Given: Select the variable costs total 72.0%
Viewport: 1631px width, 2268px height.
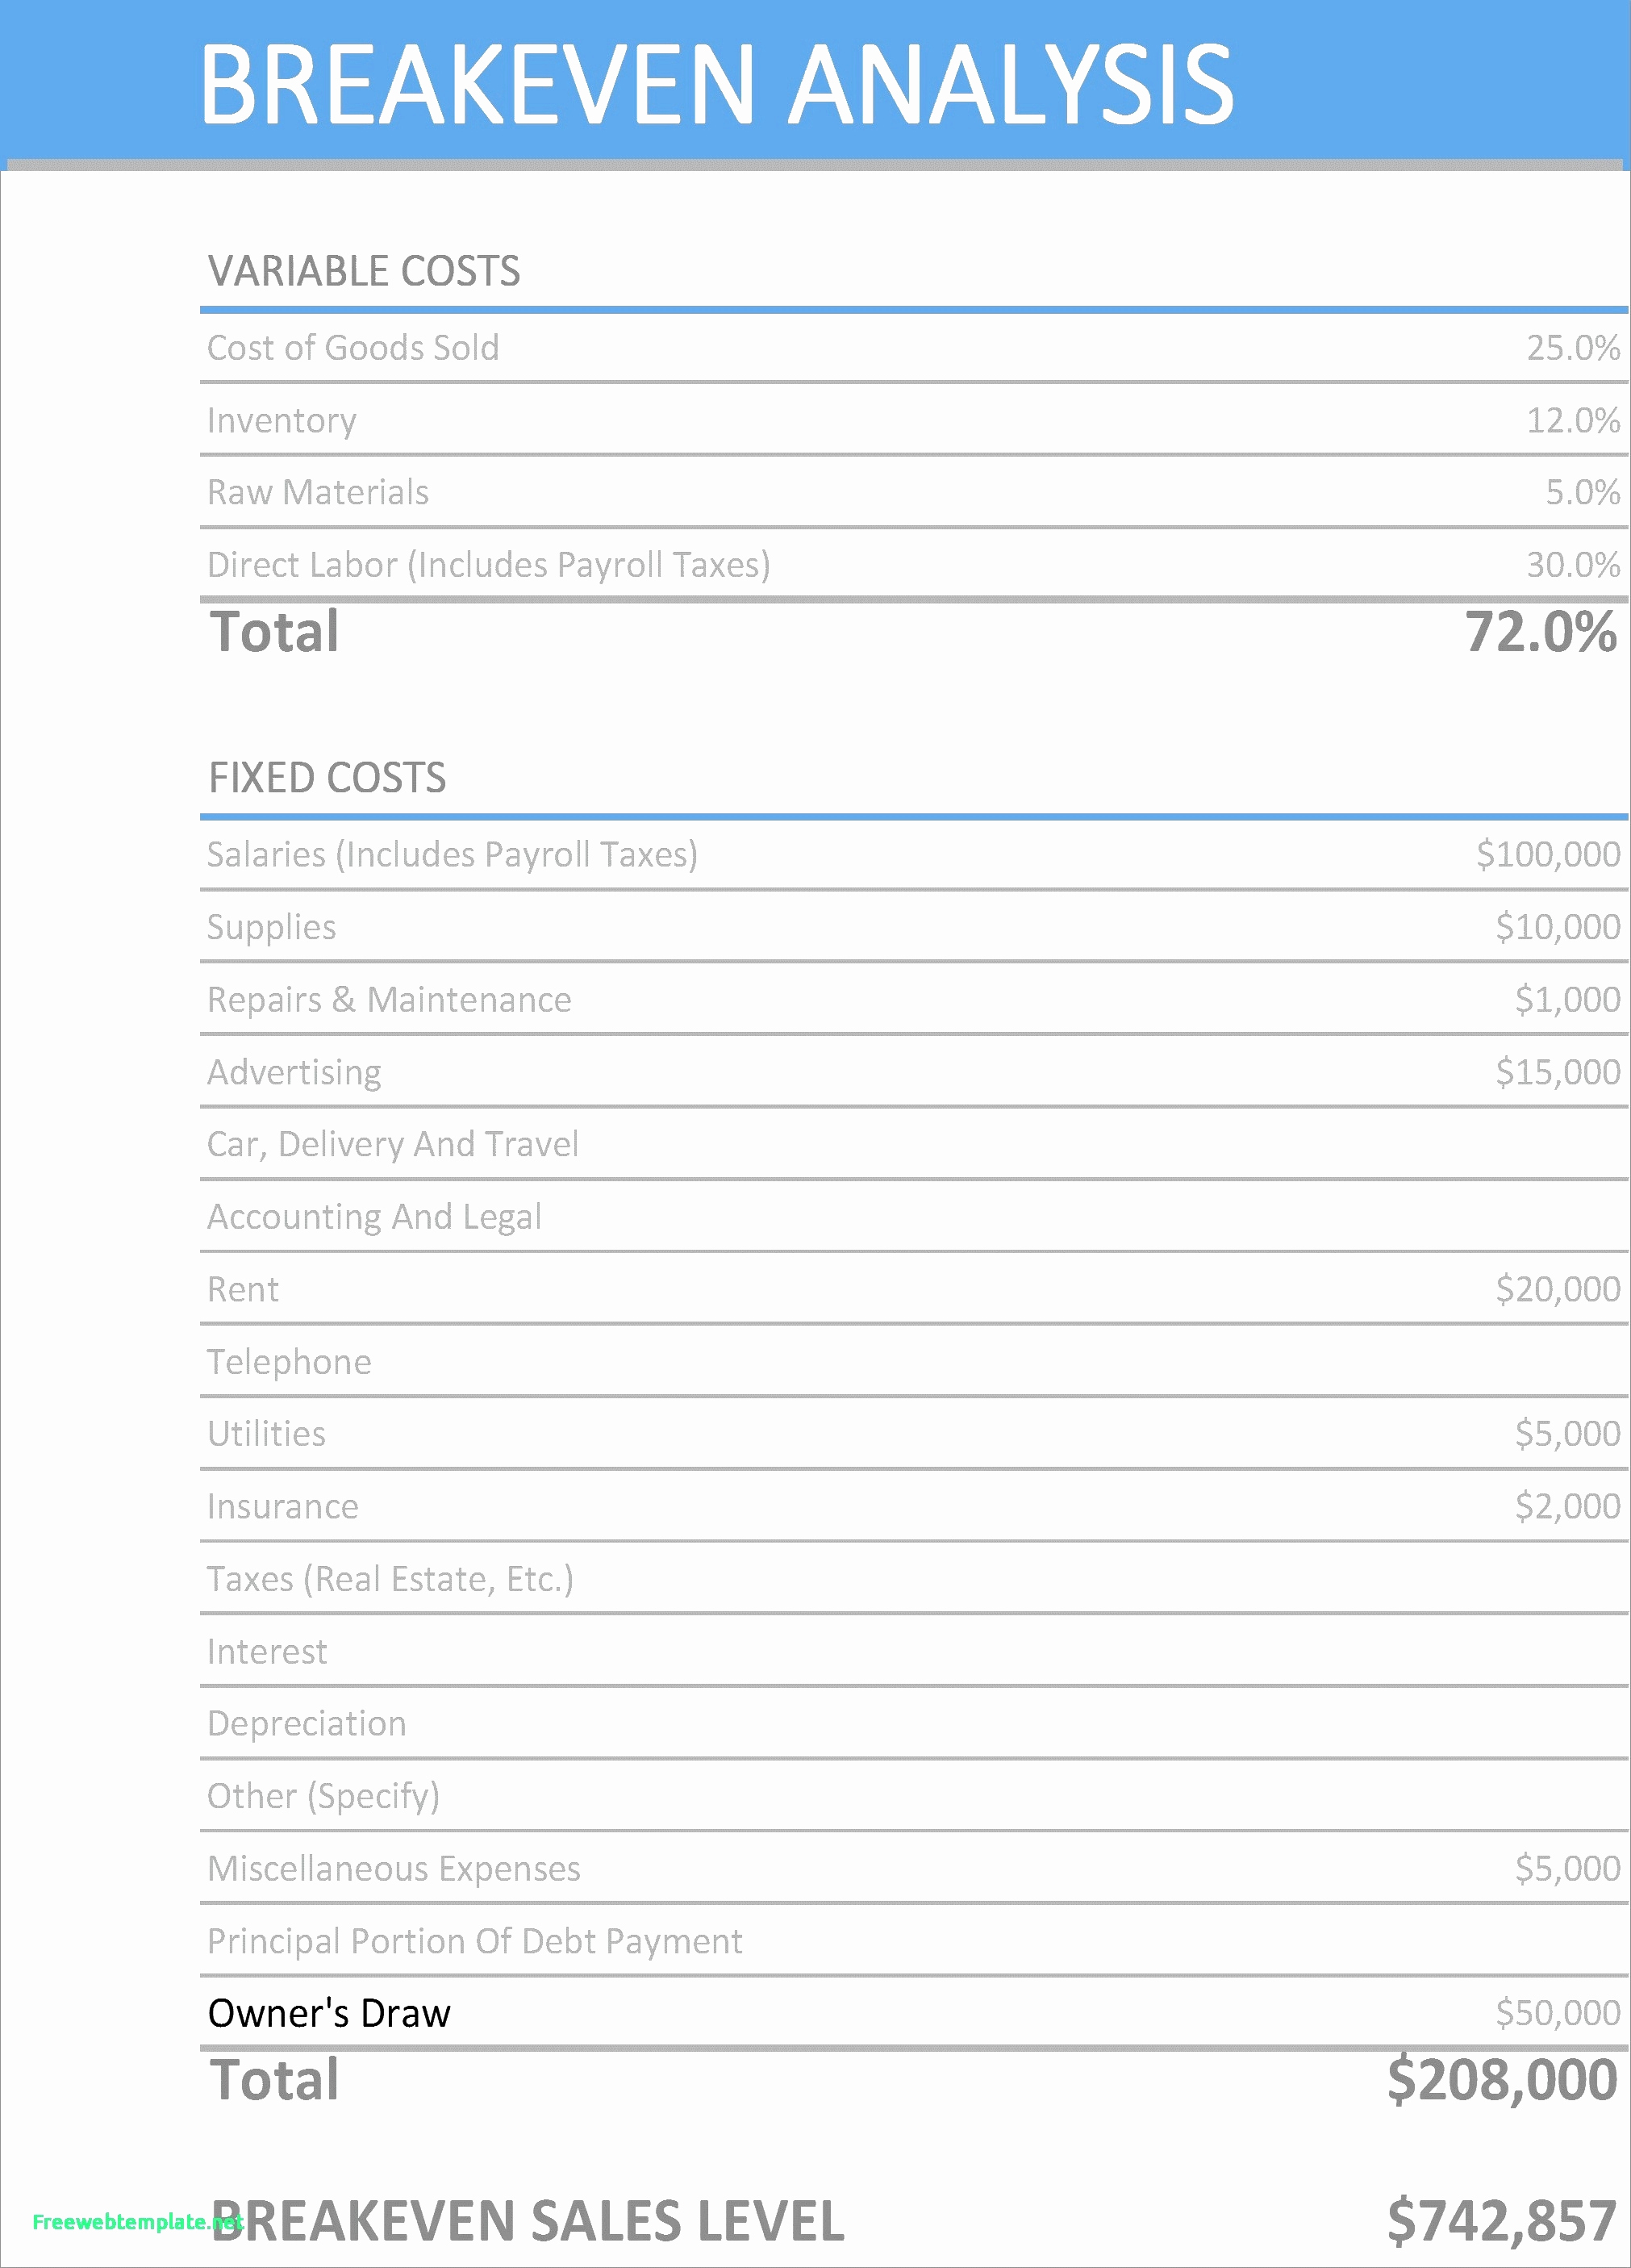Looking at the screenshot, I should pos(1540,632).
